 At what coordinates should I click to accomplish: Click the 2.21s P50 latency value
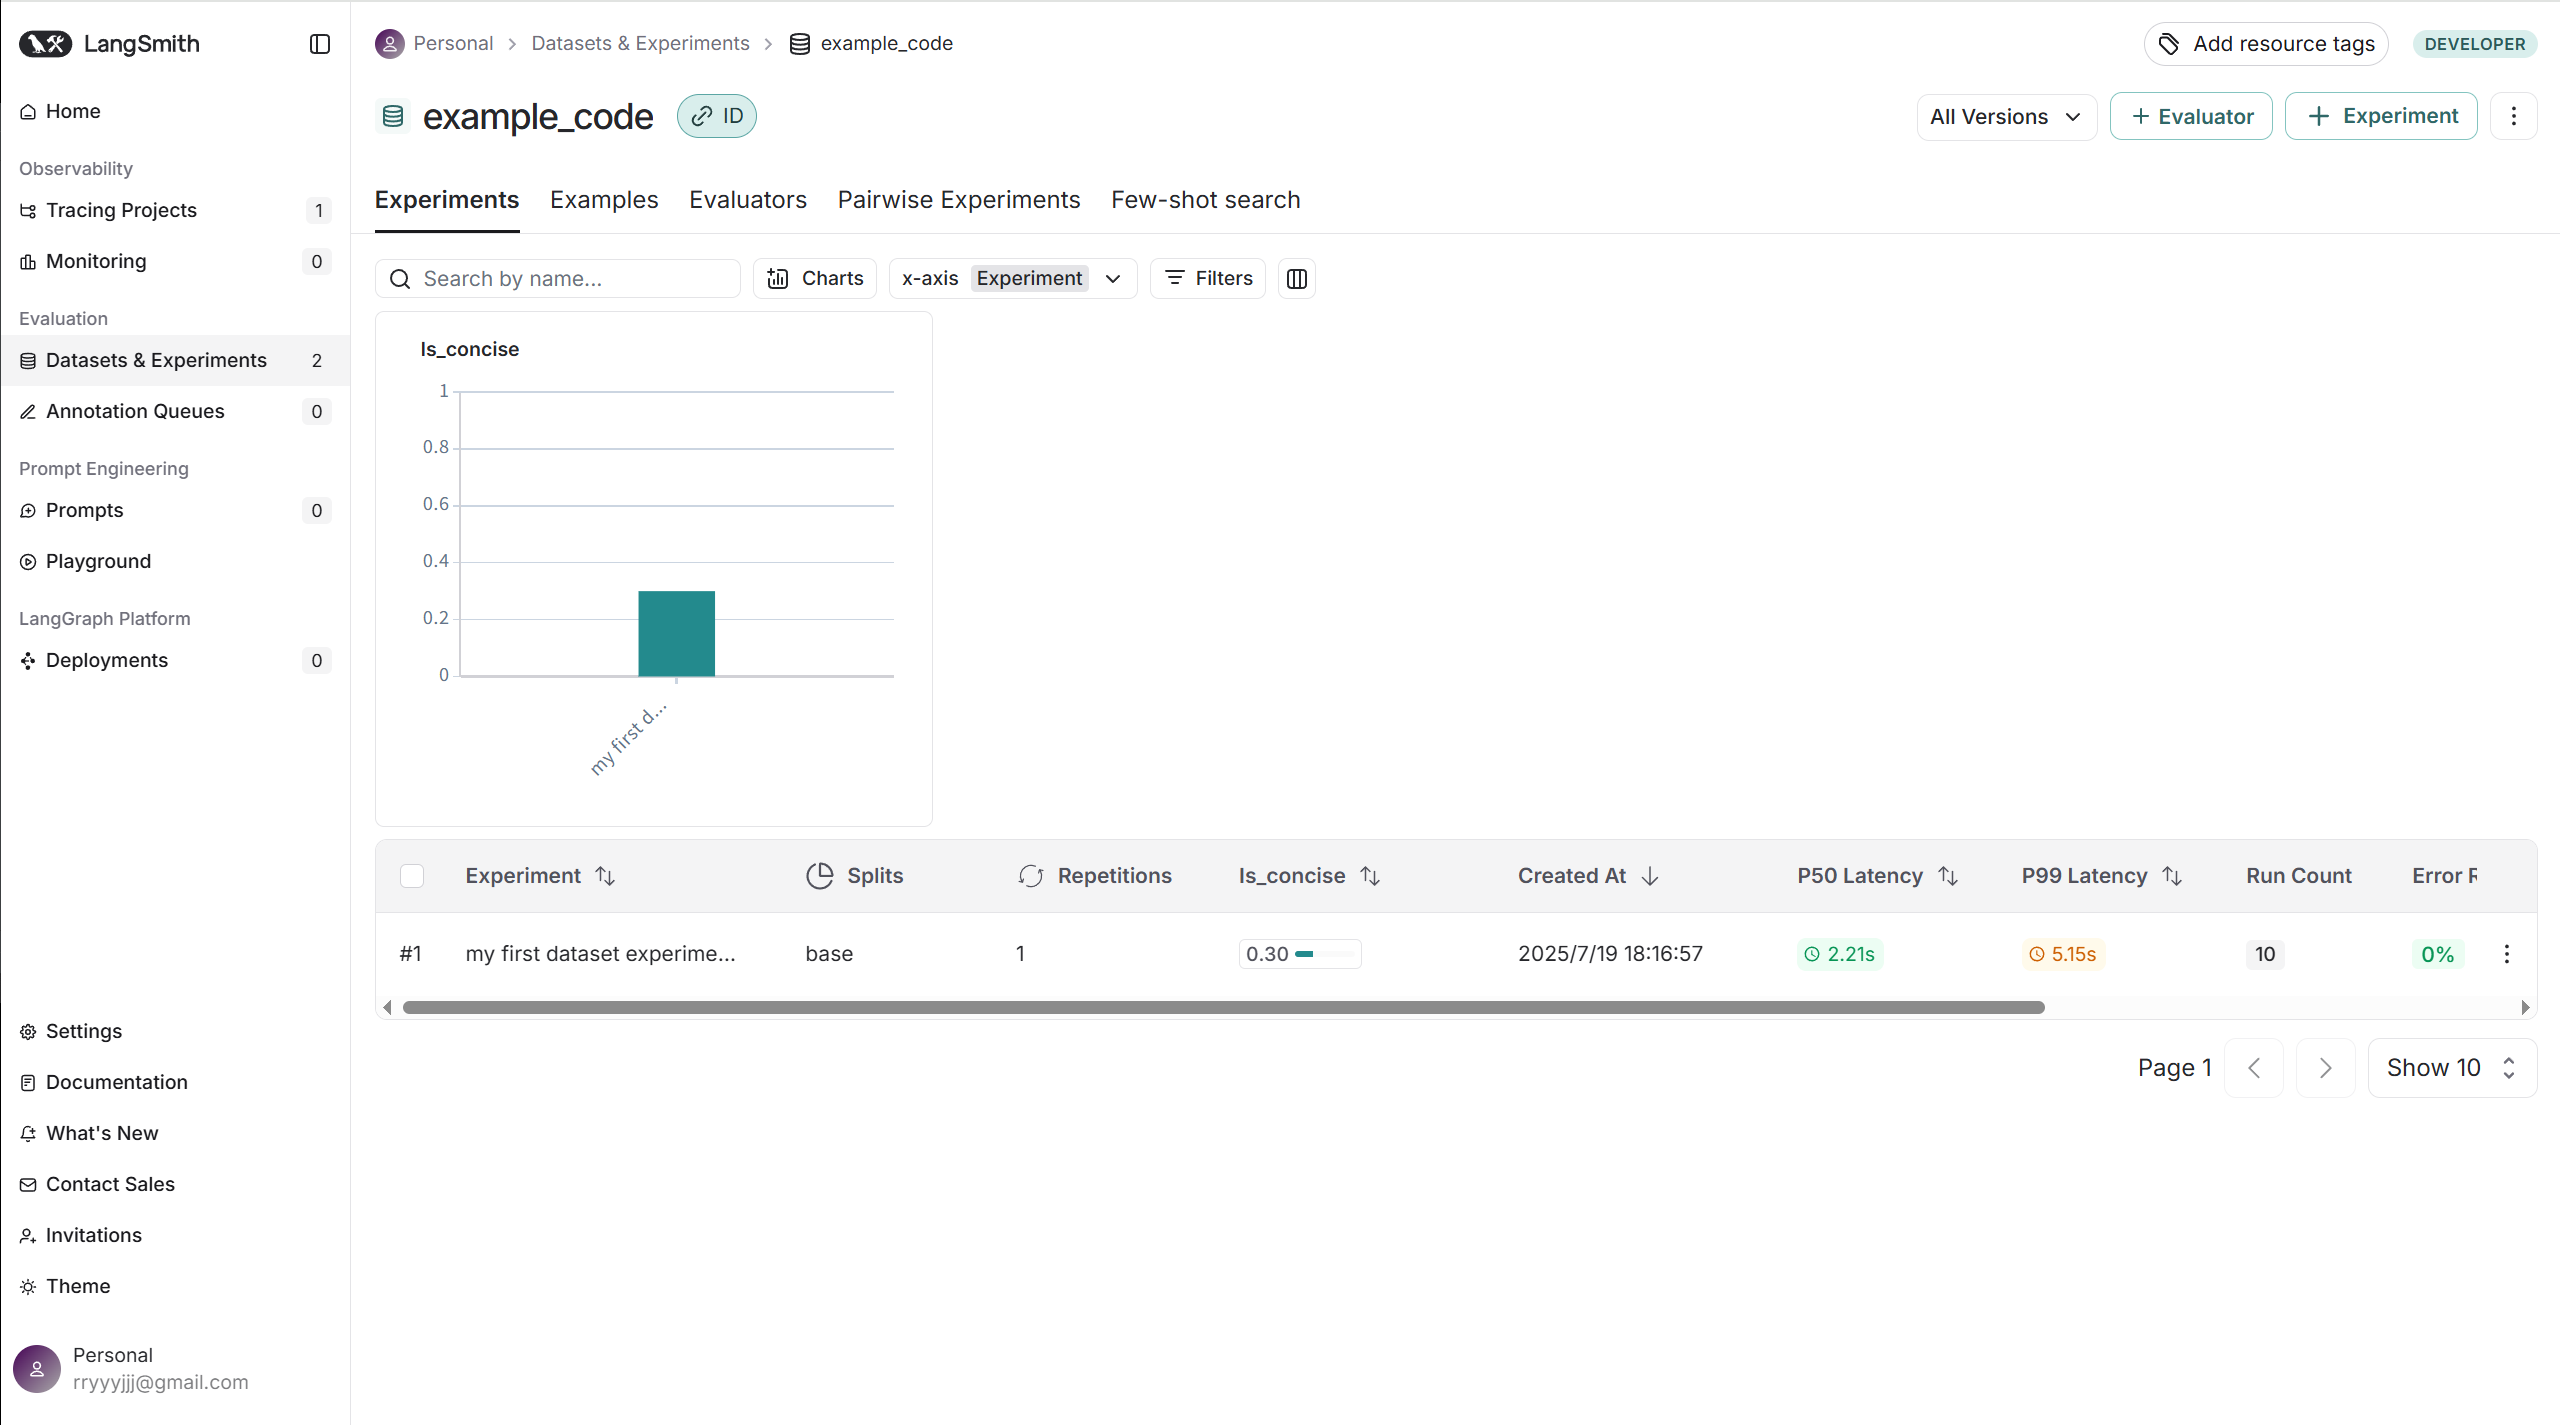tap(1840, 954)
